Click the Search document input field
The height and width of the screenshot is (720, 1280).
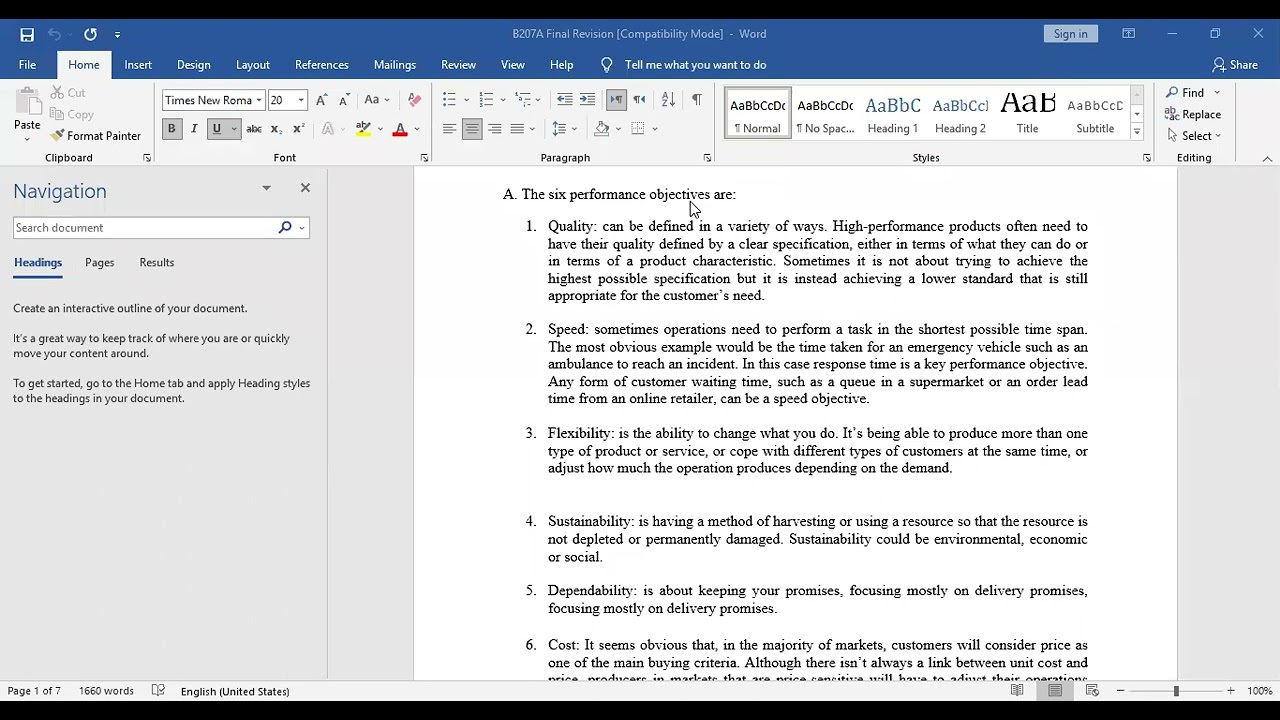145,228
